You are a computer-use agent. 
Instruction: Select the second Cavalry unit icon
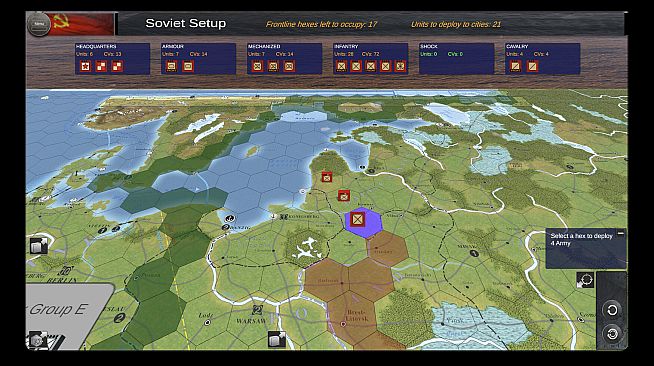click(532, 66)
